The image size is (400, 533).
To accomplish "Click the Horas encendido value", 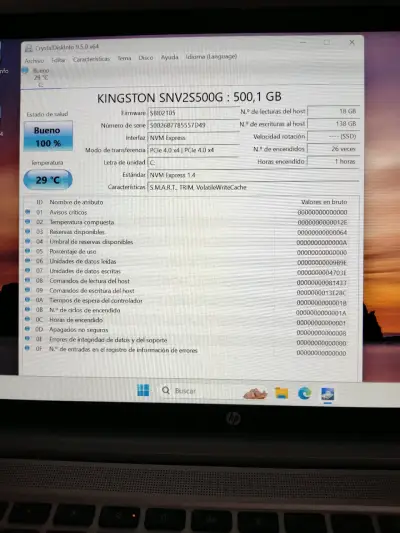I will pos(333,161).
